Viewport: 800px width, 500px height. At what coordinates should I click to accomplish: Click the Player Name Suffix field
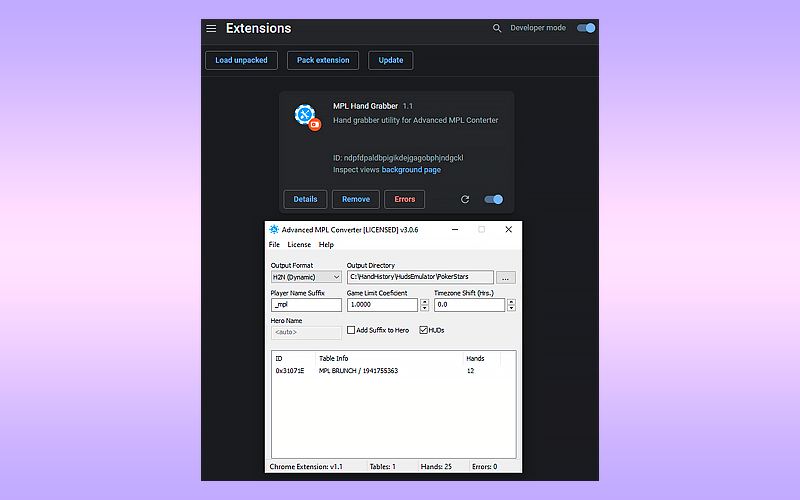[x=306, y=304]
